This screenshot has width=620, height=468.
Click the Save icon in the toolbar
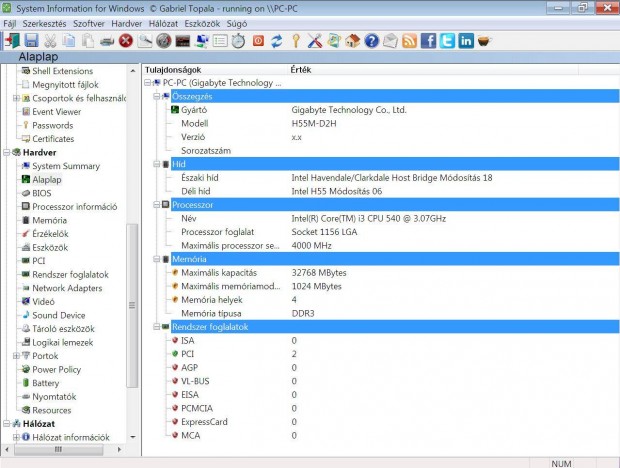pyautogui.click(x=31, y=41)
